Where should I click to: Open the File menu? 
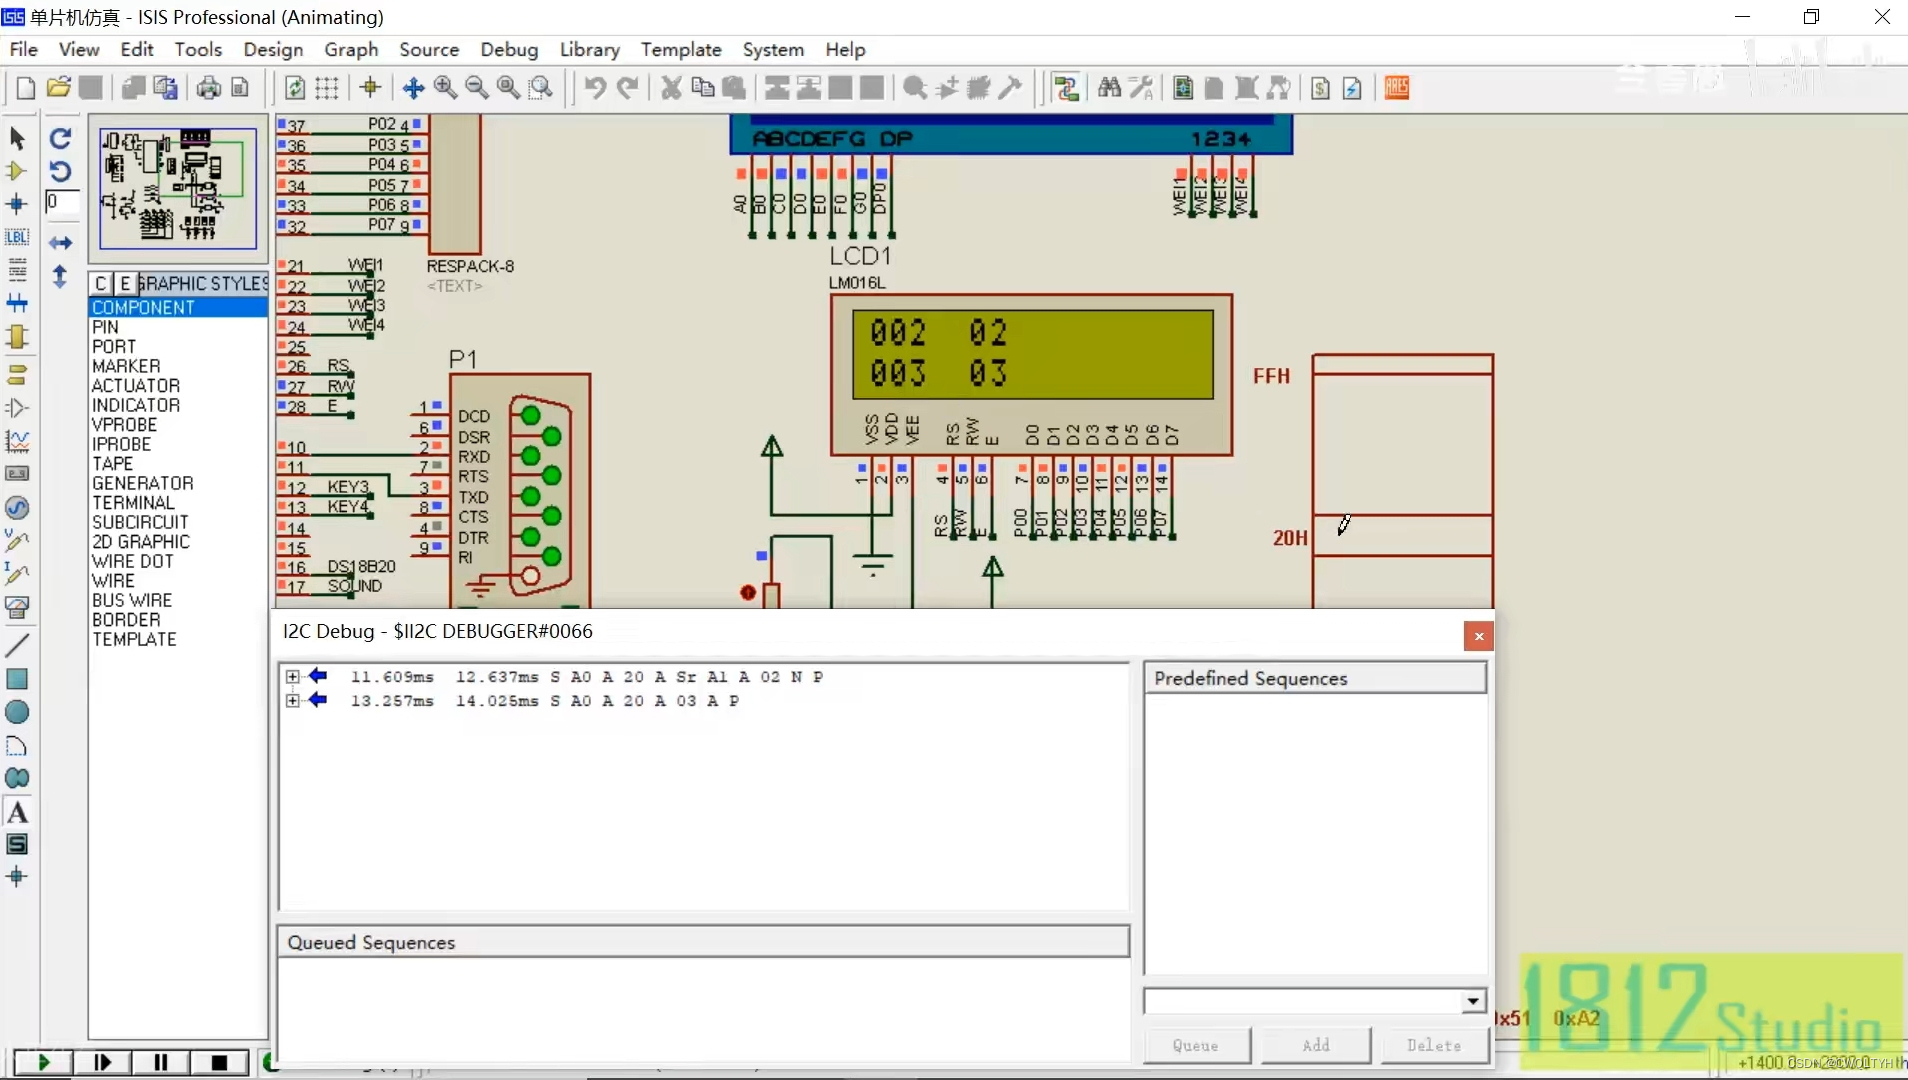(24, 49)
